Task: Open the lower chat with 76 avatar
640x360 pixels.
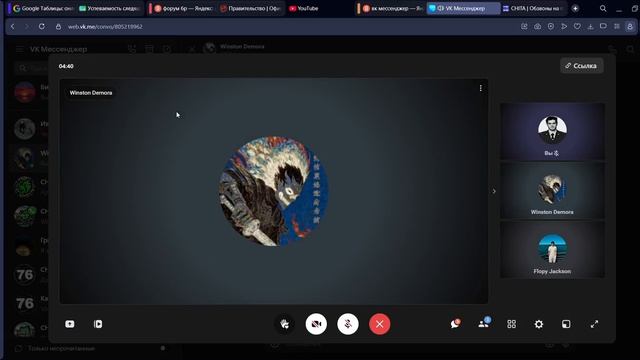Action: pyautogui.click(x=29, y=303)
